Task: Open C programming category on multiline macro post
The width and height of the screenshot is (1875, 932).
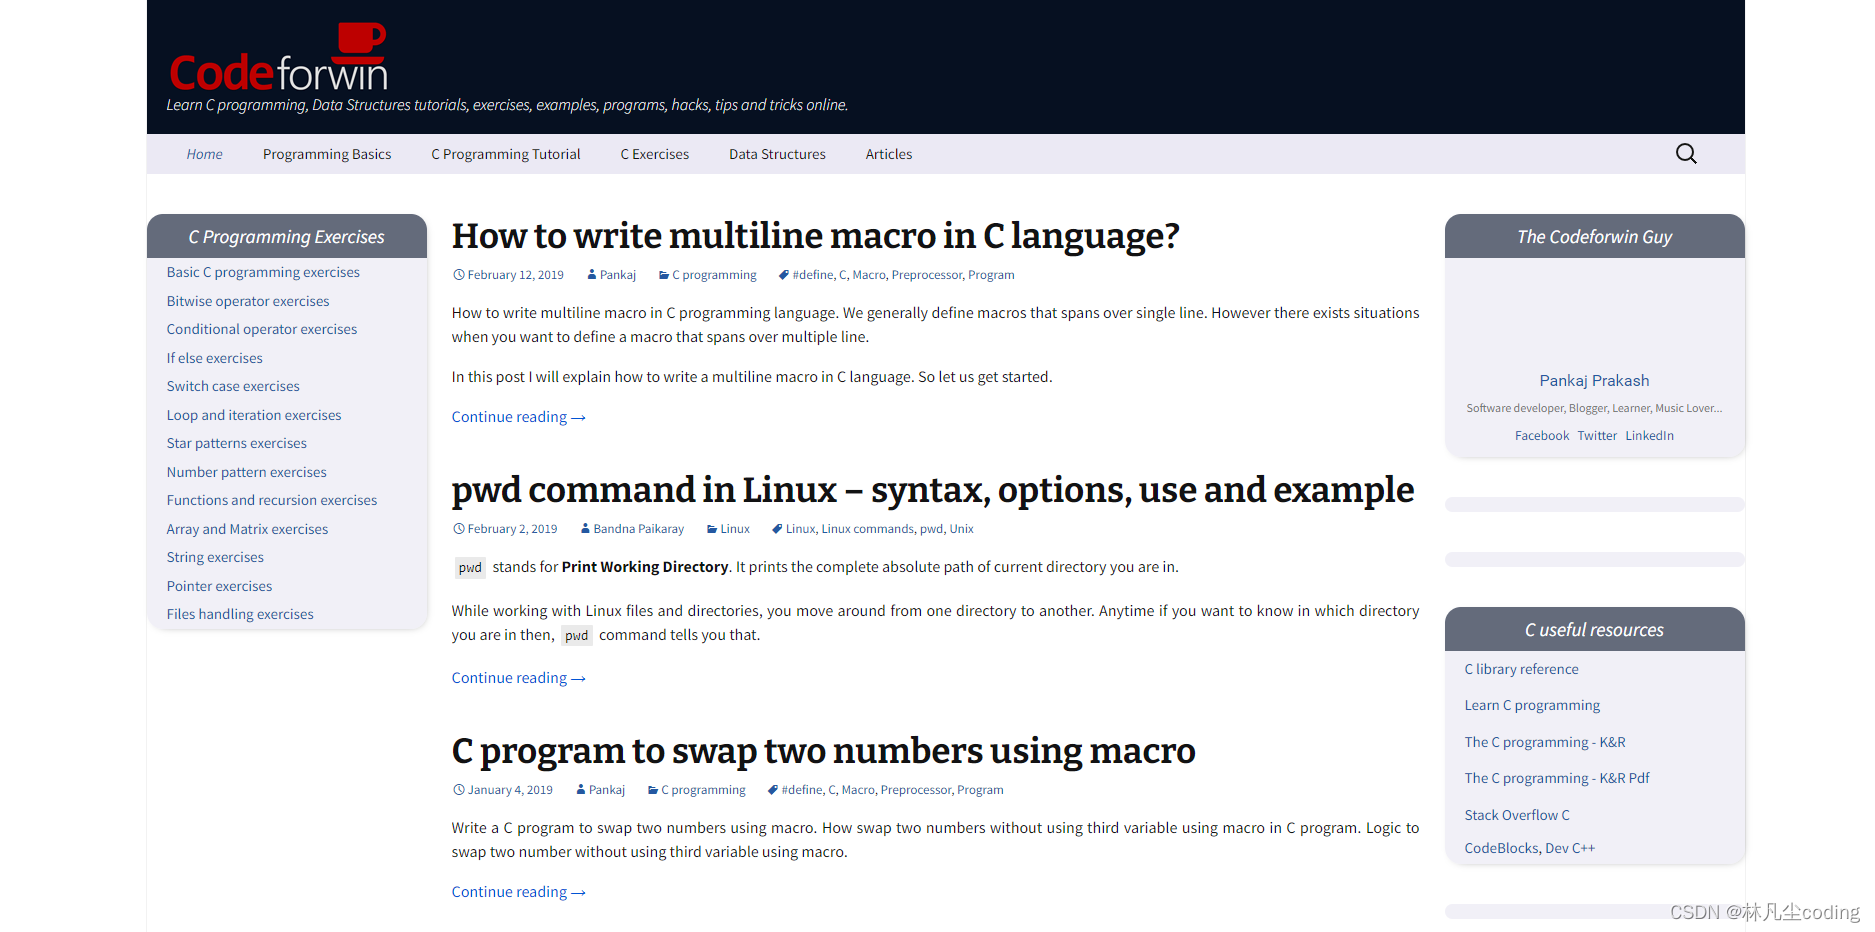Action: point(714,275)
